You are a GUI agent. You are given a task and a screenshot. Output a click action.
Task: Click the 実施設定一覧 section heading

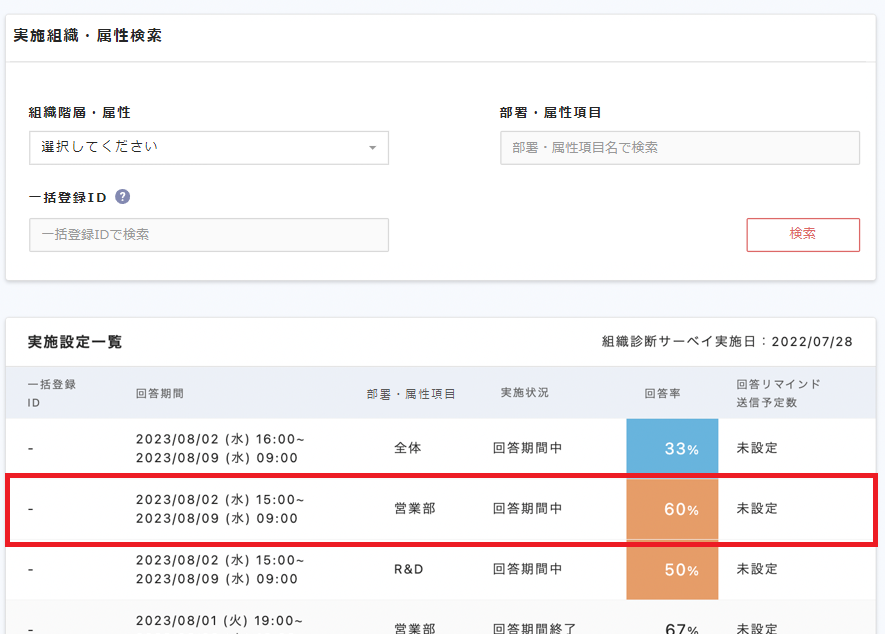pos(75,342)
